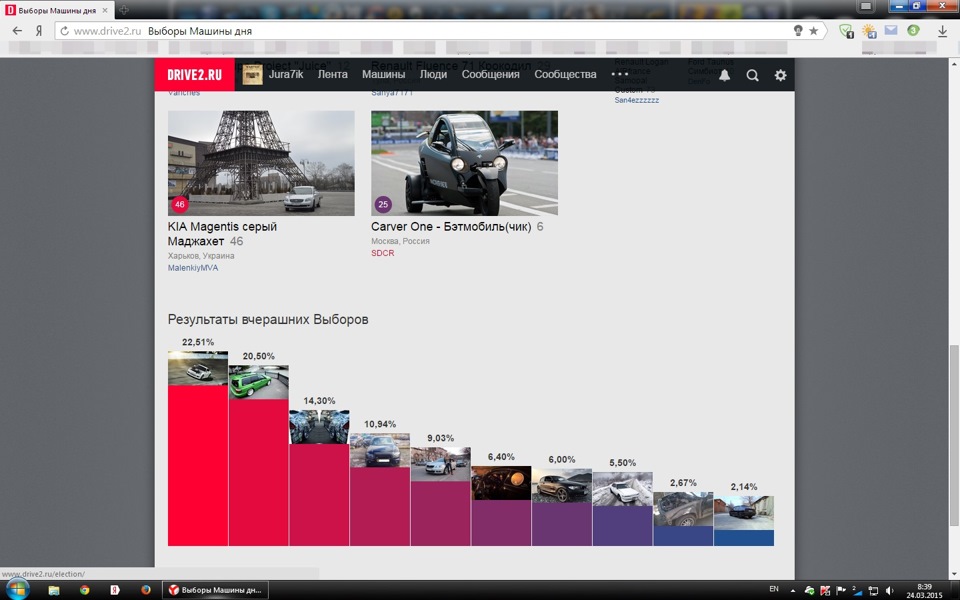Open volume control in system tray

(890, 590)
